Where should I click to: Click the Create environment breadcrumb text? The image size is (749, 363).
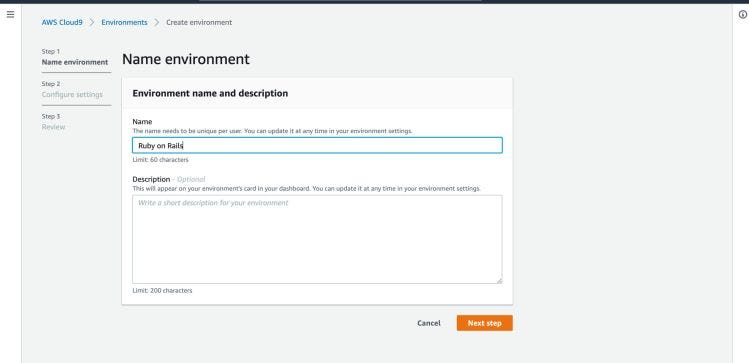(x=199, y=22)
